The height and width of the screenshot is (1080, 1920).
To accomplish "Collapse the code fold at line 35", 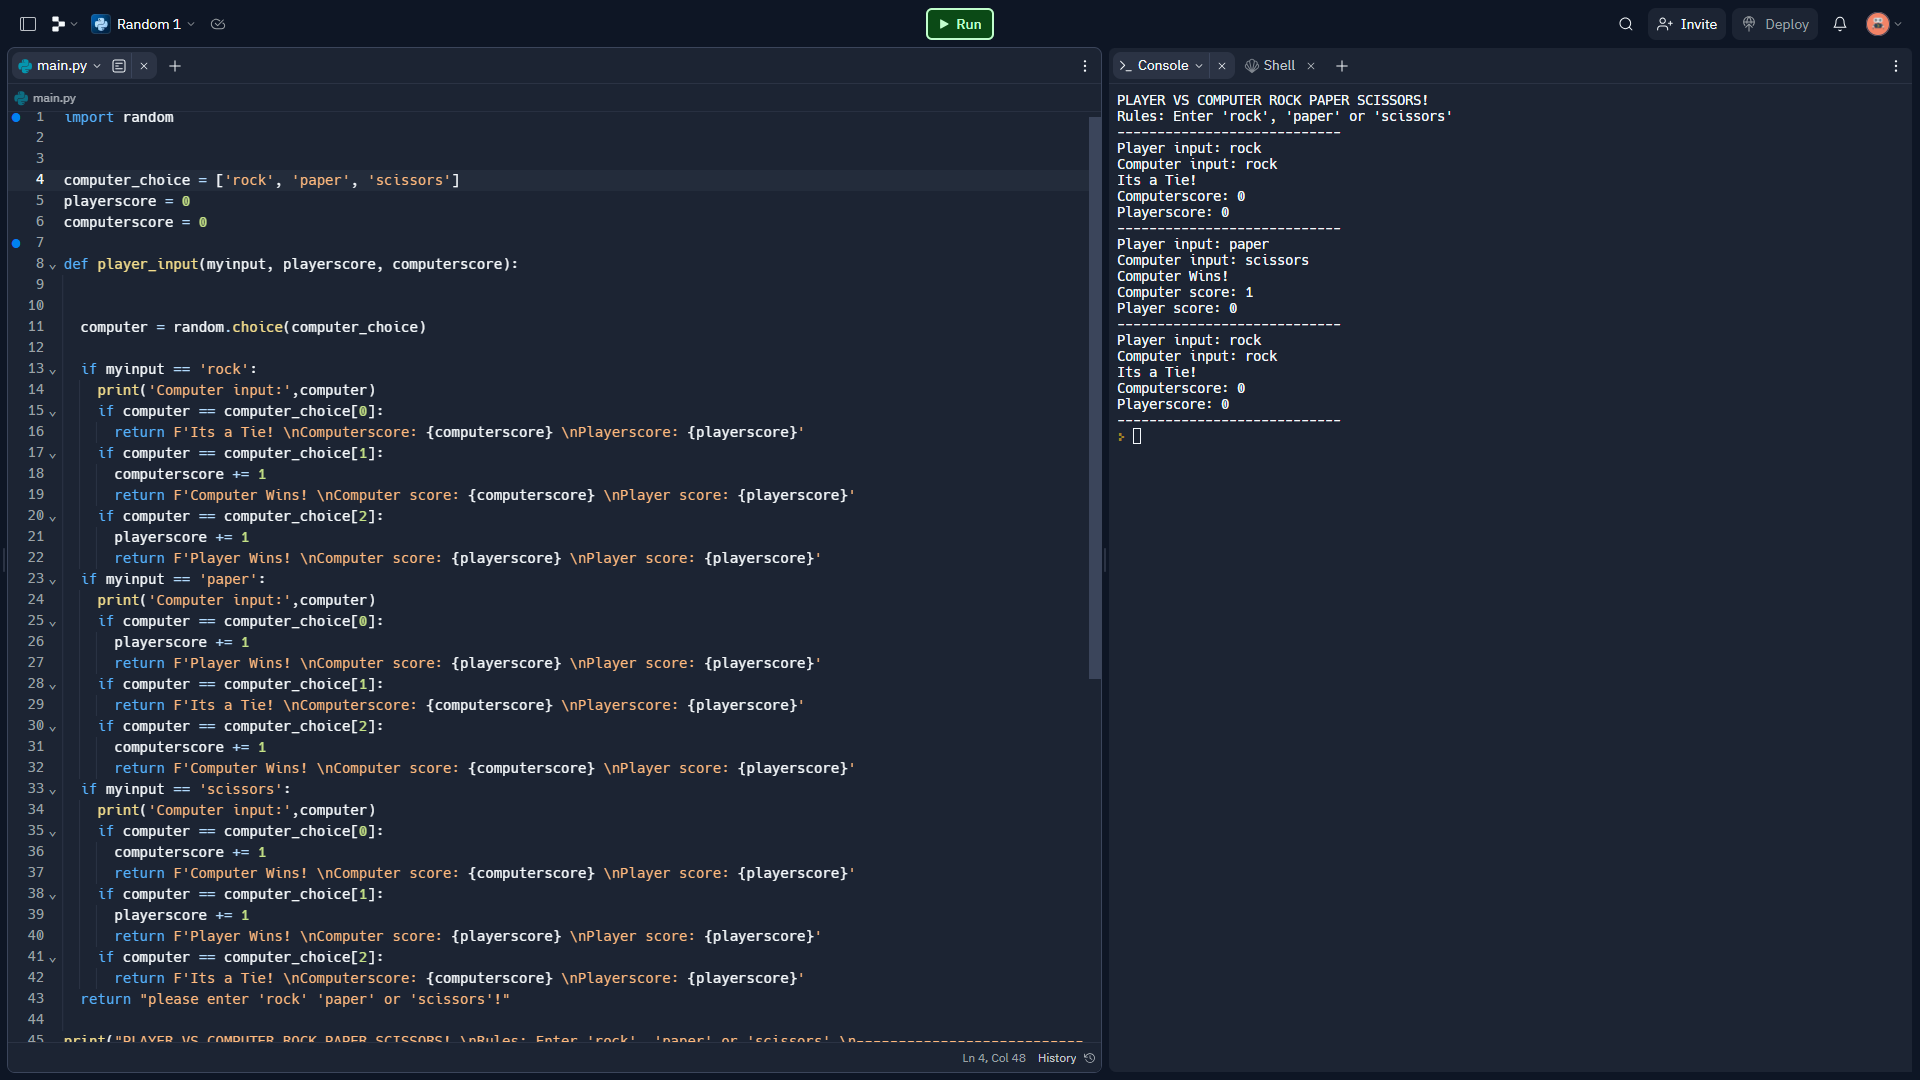I will [52, 832].
